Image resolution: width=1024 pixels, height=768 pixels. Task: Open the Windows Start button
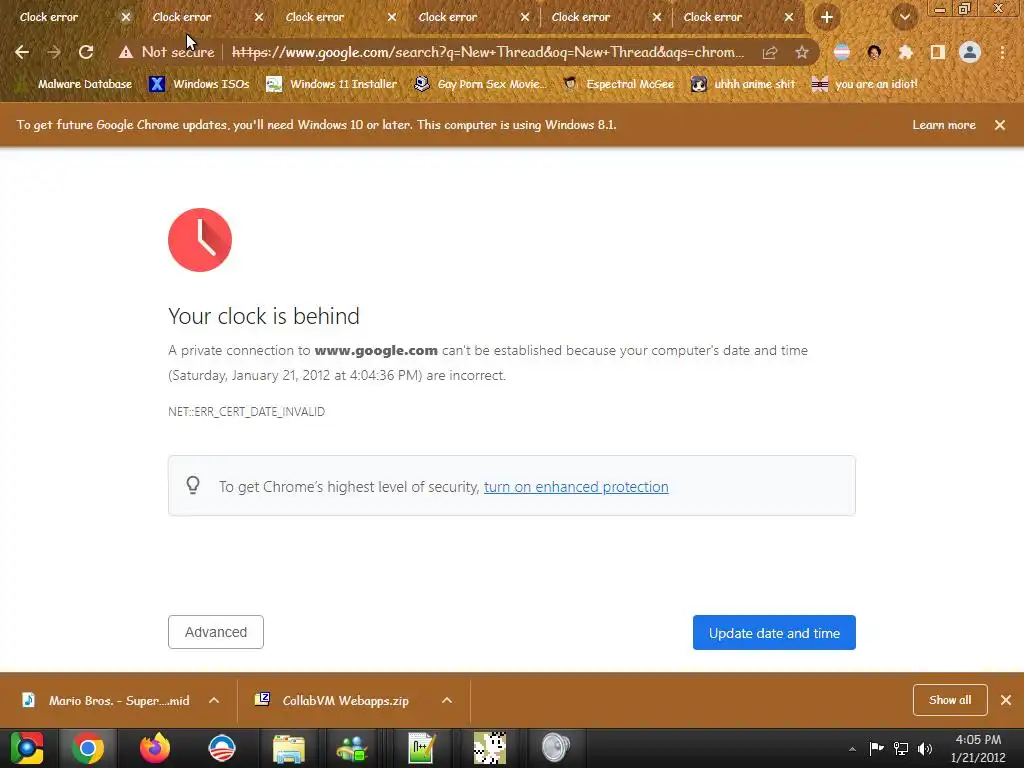point(27,748)
